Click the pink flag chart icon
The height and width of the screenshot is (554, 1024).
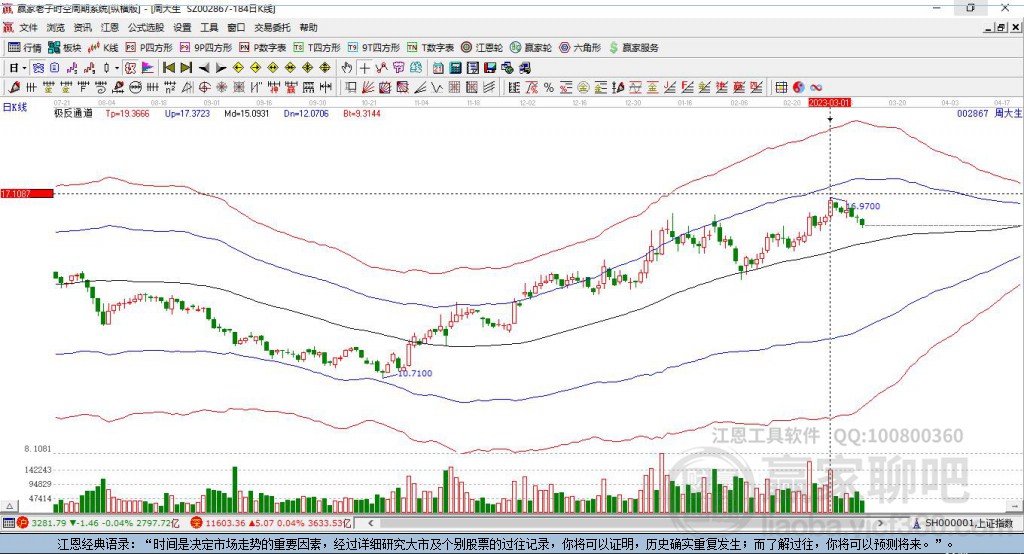148,68
